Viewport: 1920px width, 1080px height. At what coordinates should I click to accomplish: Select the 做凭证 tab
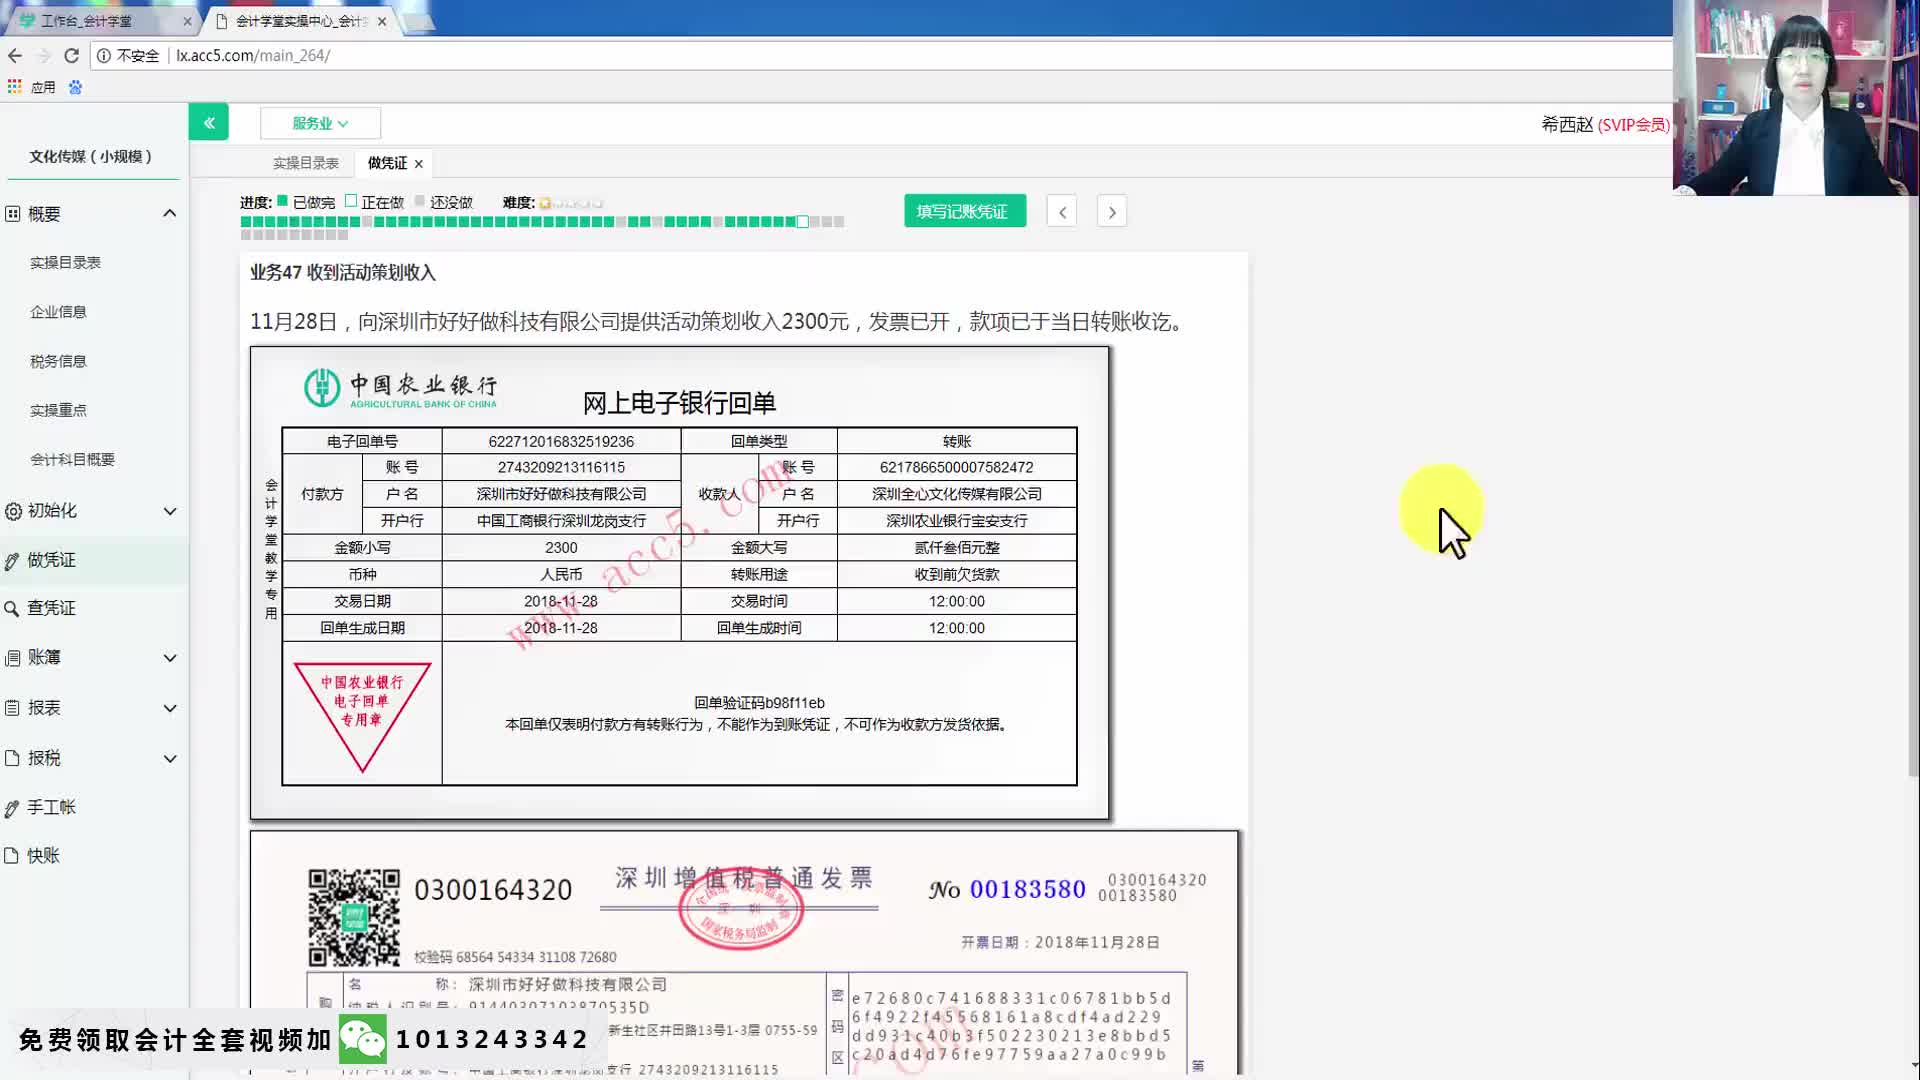click(x=385, y=163)
